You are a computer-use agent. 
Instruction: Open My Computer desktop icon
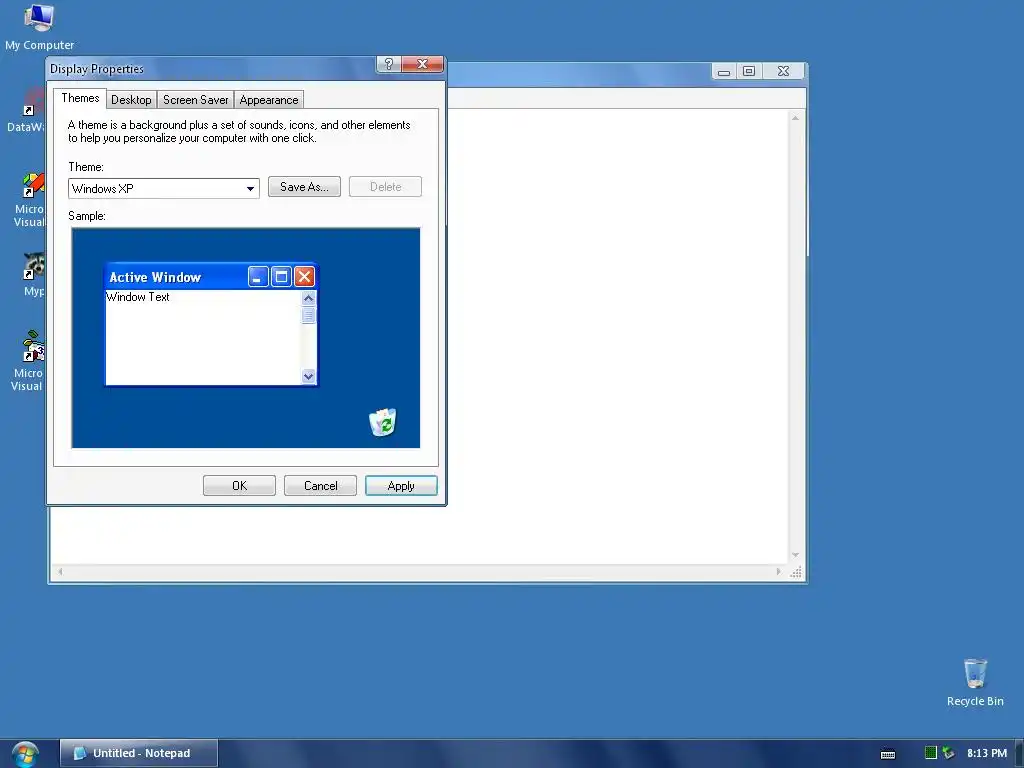click(39, 27)
